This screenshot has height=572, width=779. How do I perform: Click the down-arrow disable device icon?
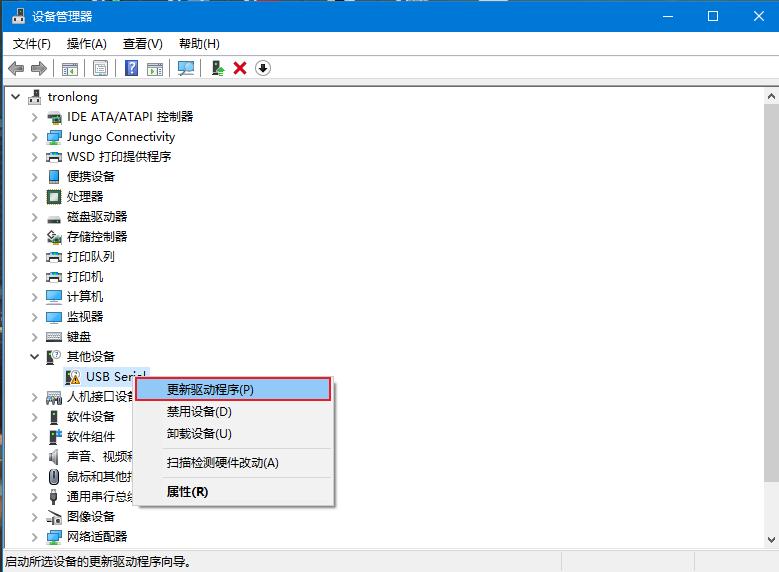263,68
